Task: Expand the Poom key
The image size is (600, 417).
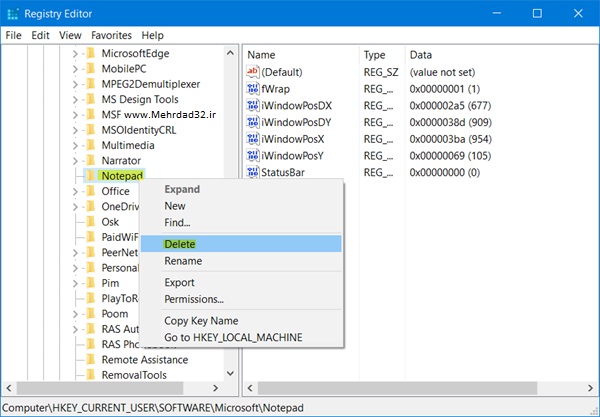Action: coord(75,314)
